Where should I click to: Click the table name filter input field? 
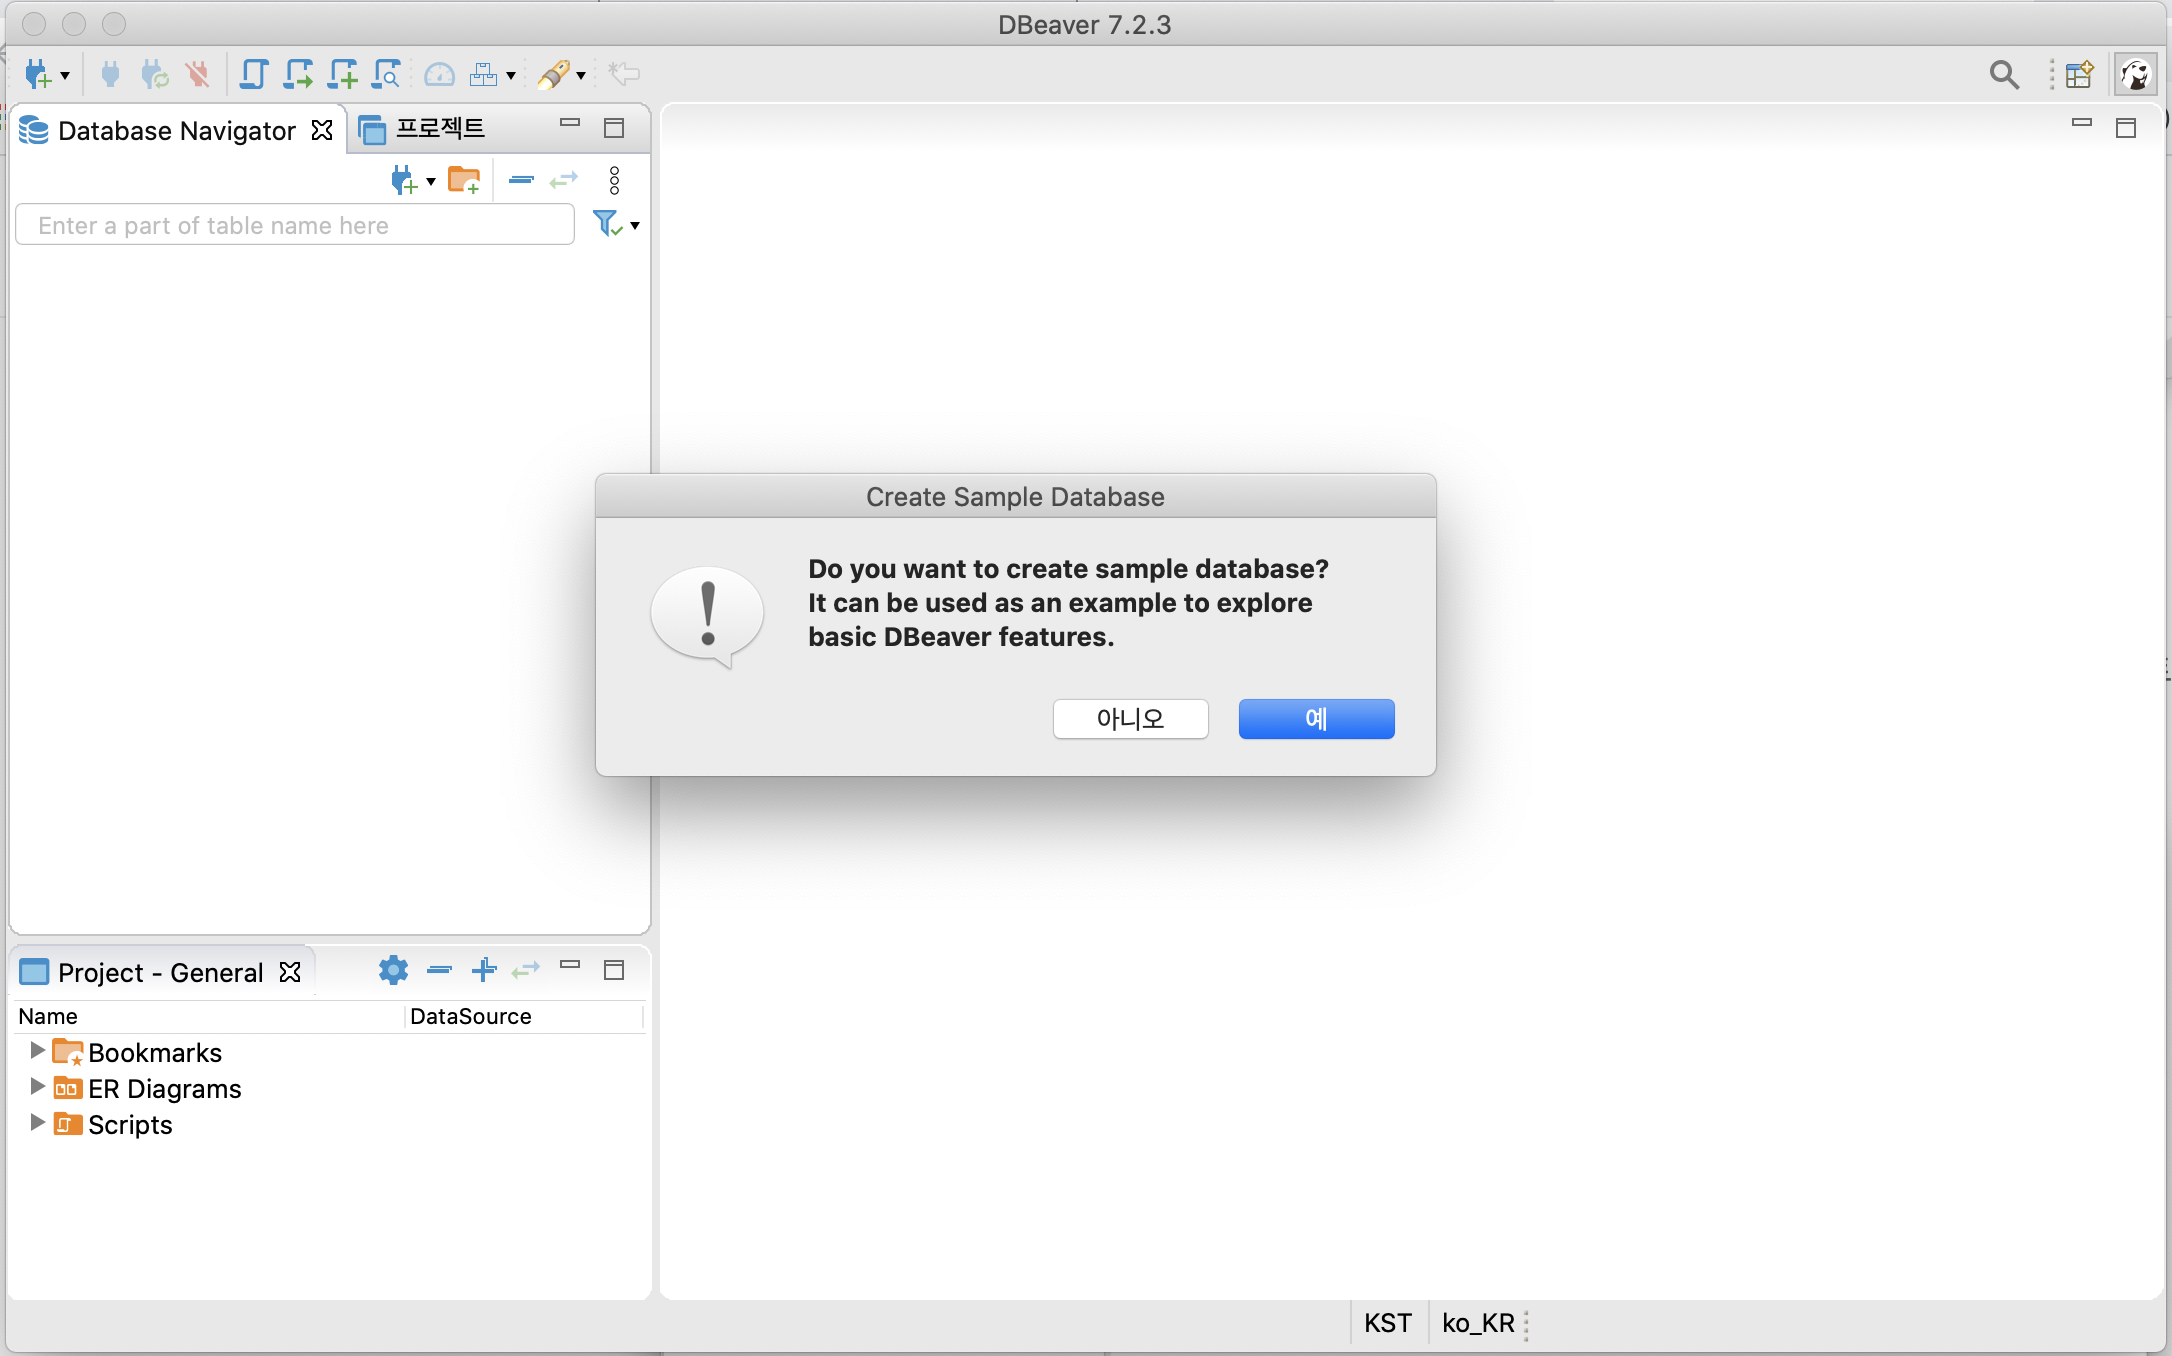pos(295,225)
